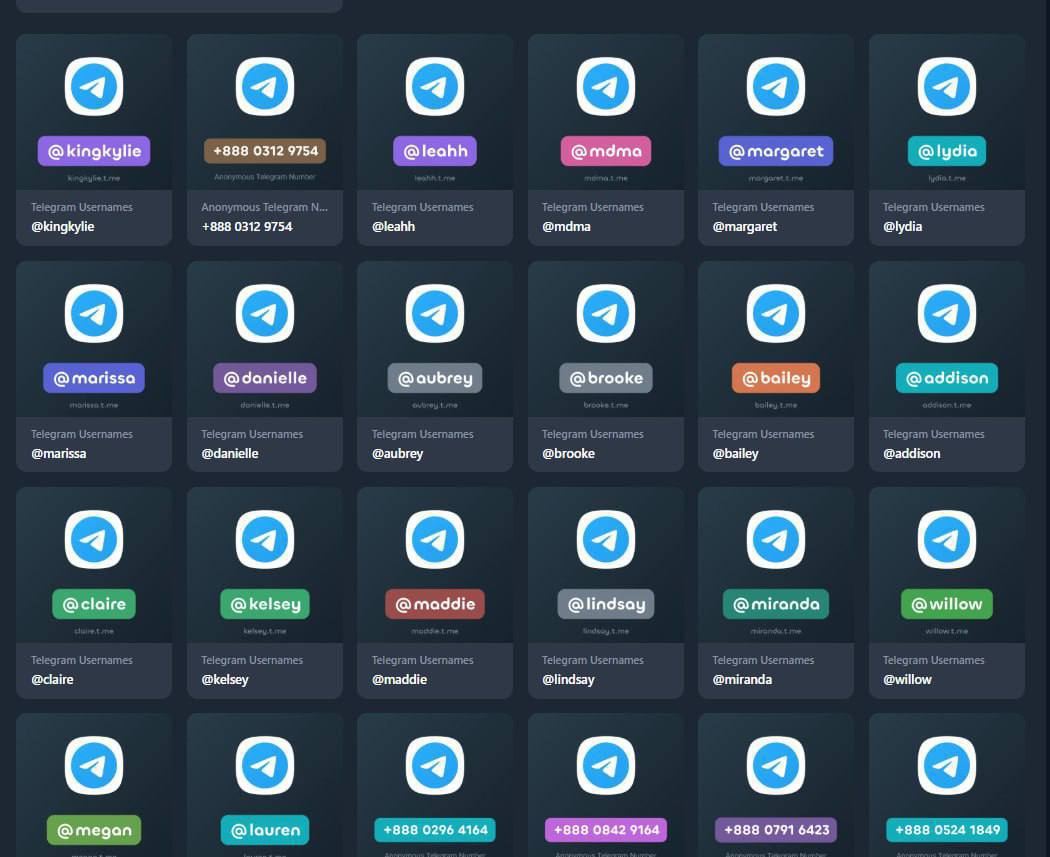Viewport: 1050px width, 857px height.
Task: Click the Telegram icon above +888 0842 9164
Action: [605, 765]
